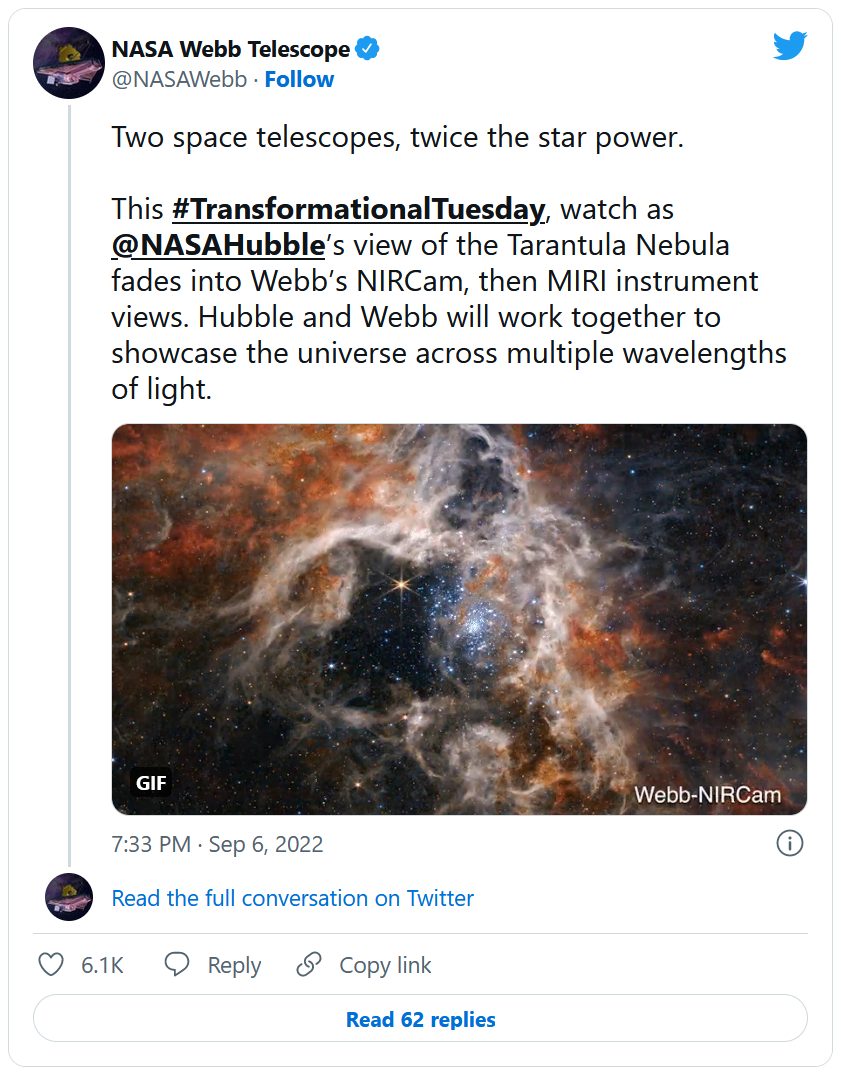The width and height of the screenshot is (841, 1075).
Task: Open the info icon beside the timestamp
Action: (789, 844)
